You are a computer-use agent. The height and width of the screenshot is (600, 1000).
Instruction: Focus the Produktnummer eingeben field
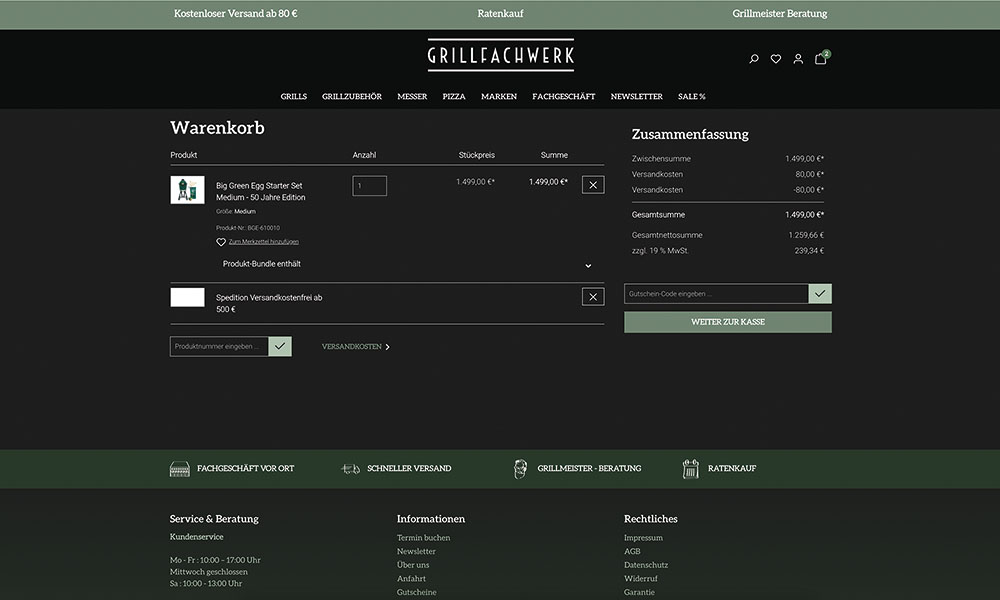(219, 346)
